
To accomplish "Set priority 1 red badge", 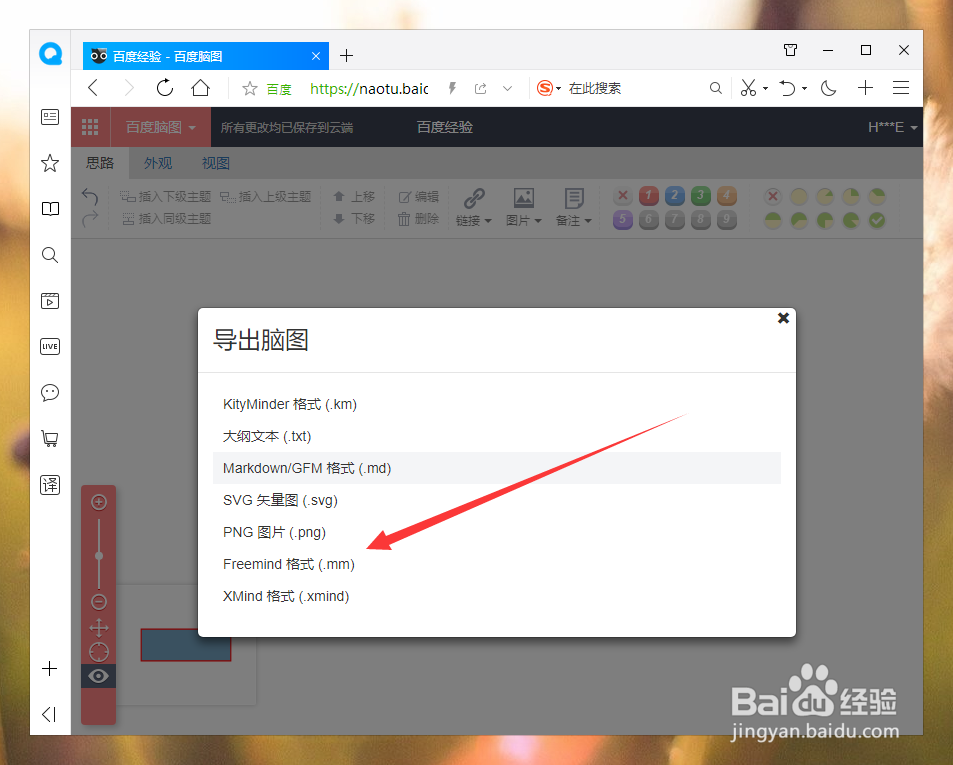I will (x=649, y=196).
